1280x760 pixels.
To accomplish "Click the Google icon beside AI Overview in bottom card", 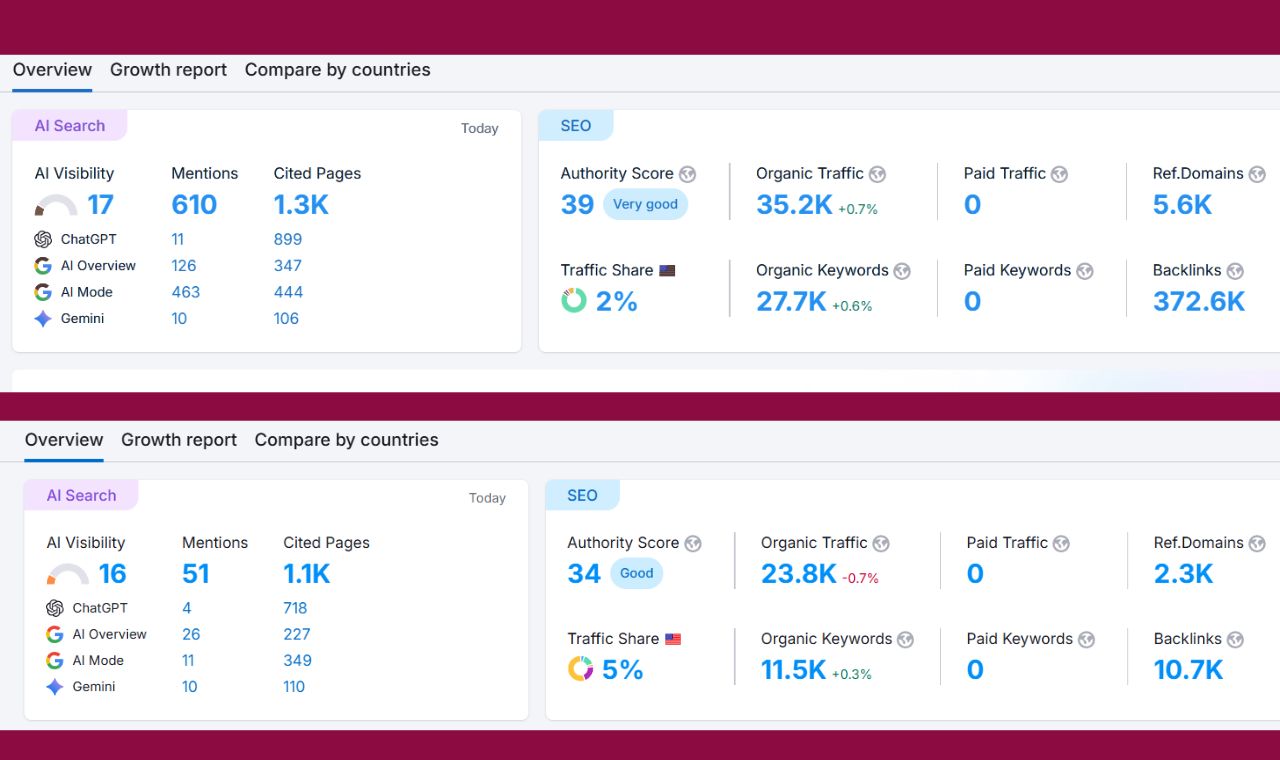I will tap(55, 634).
